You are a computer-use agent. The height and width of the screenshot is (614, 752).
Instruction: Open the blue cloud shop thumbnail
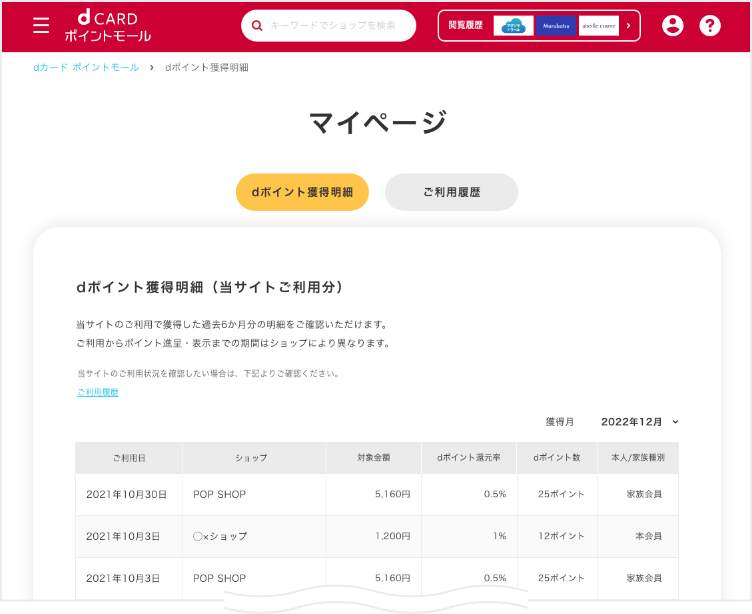coord(514,26)
